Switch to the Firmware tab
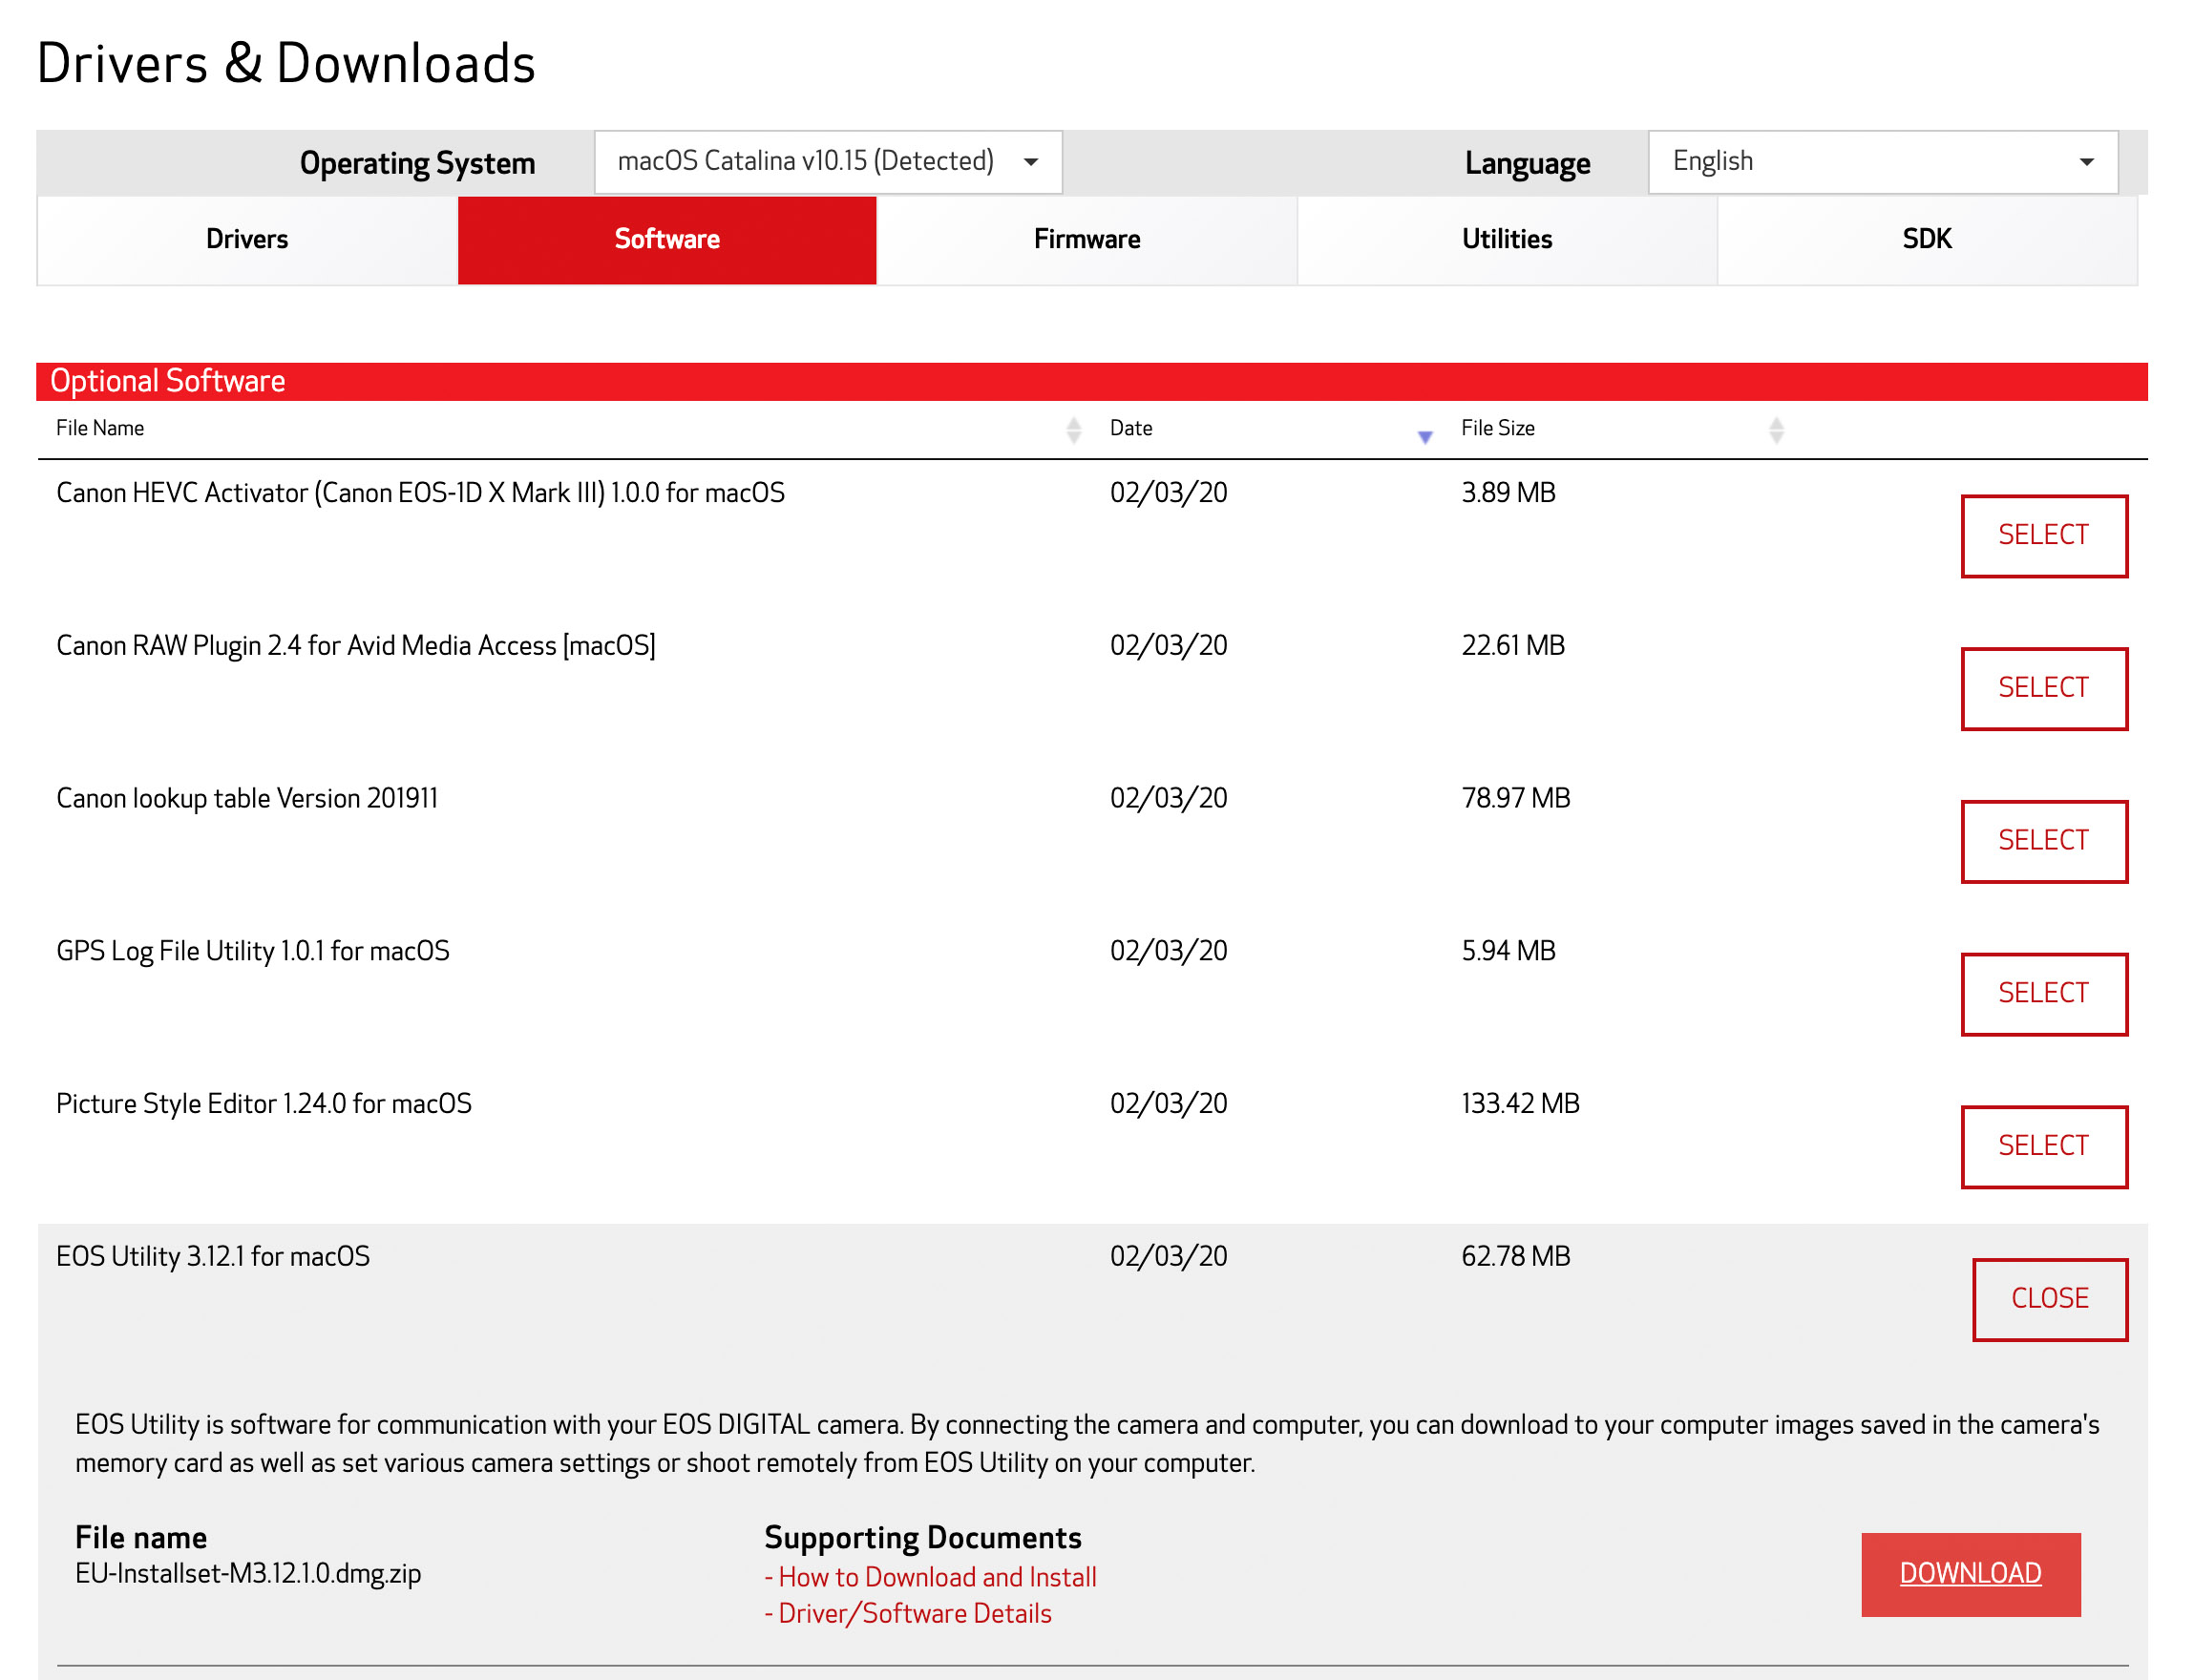Screen dimensions: 2194x1680 [x=1087, y=240]
